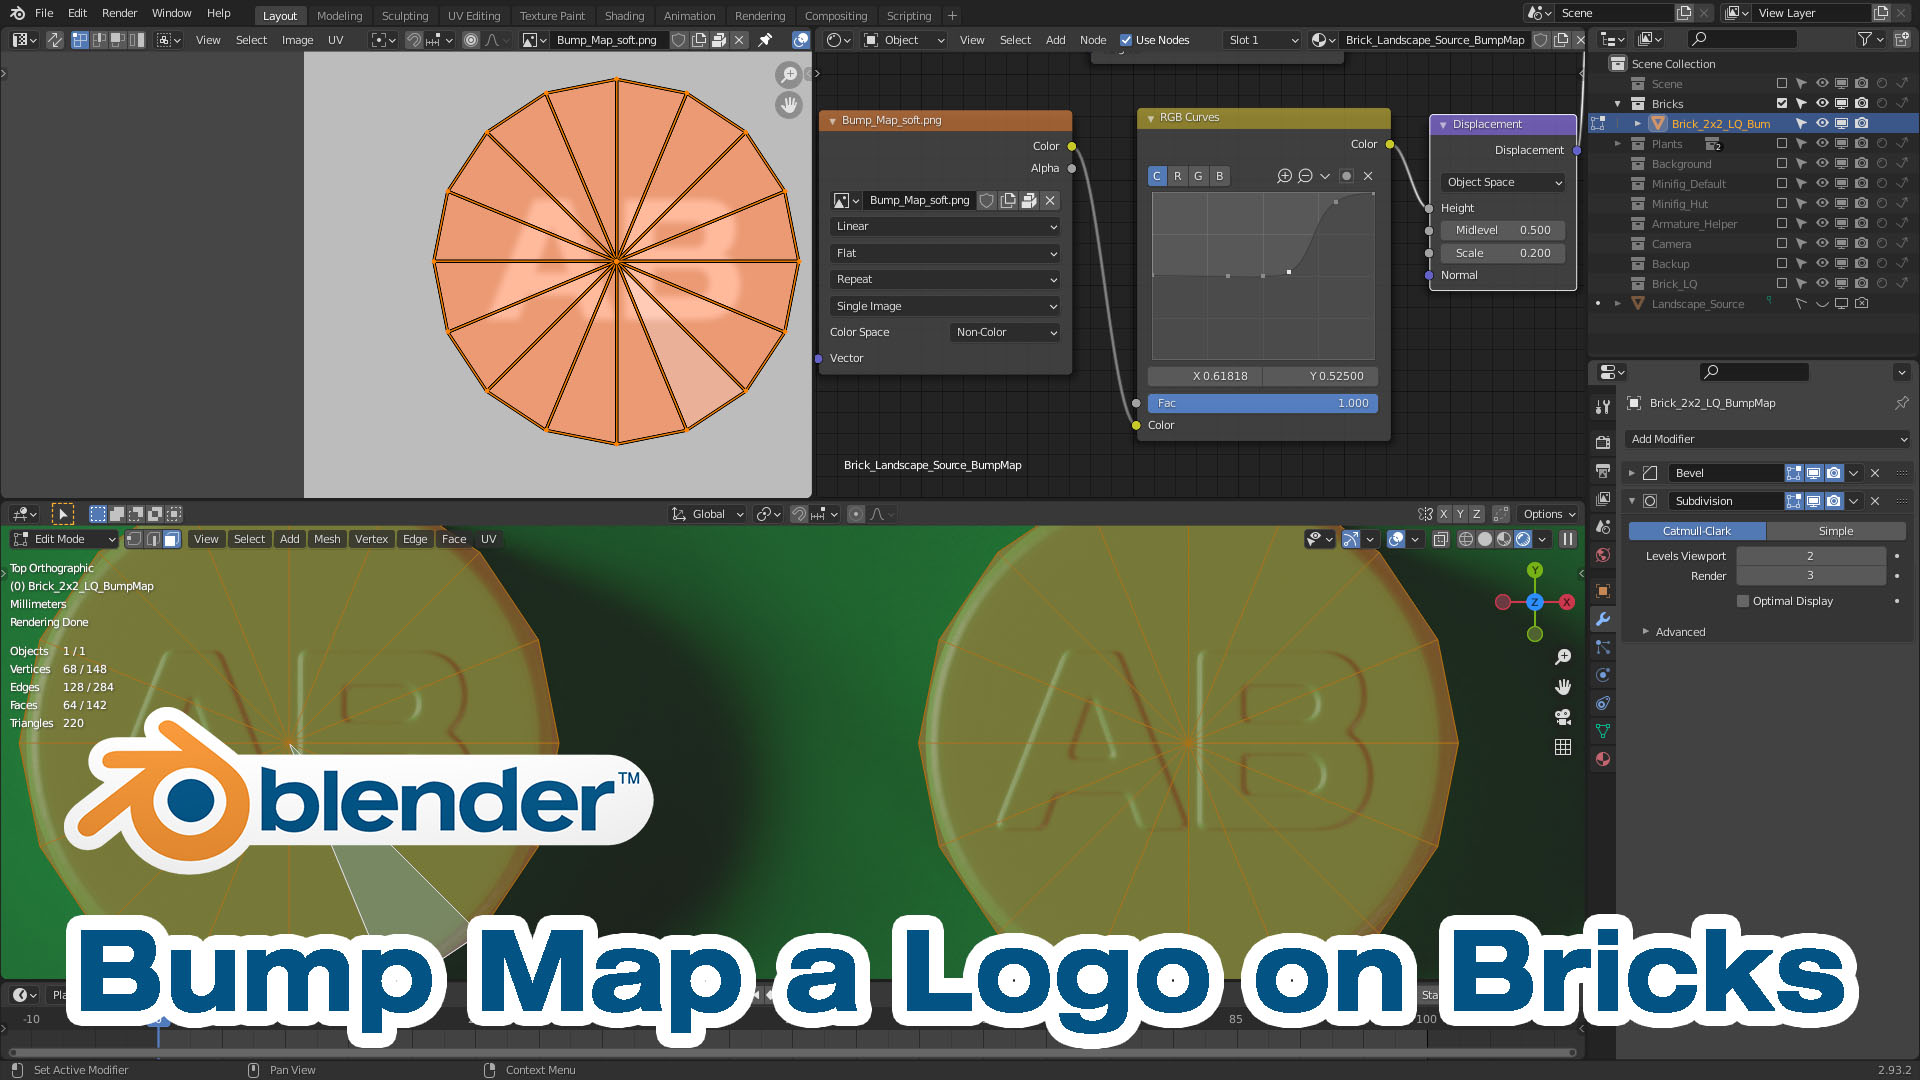Toggle the Use Nodes checkbox
Screen dimensions: 1920x1080
pyautogui.click(x=1126, y=40)
